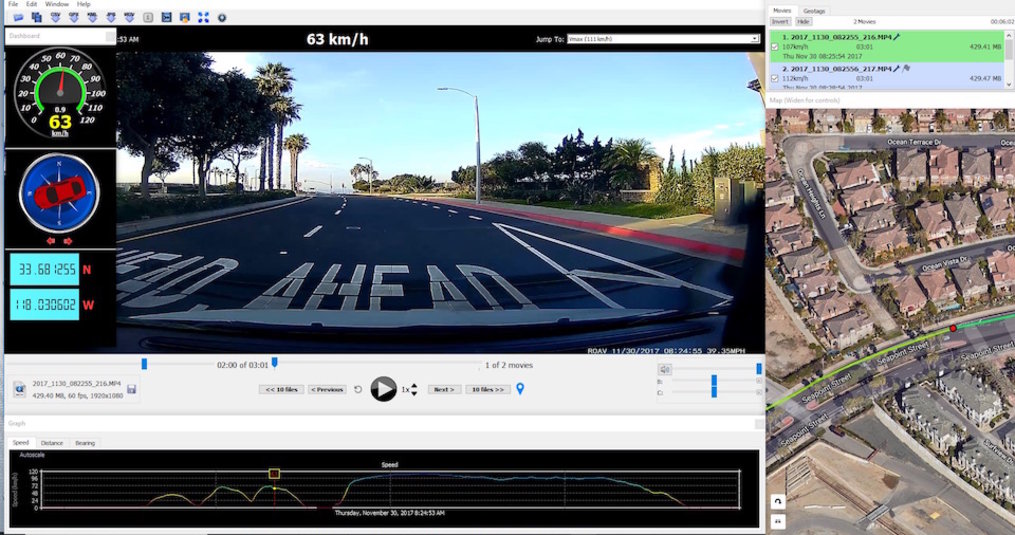Click the video position slider handle
This screenshot has width=1015, height=535.
click(x=274, y=363)
